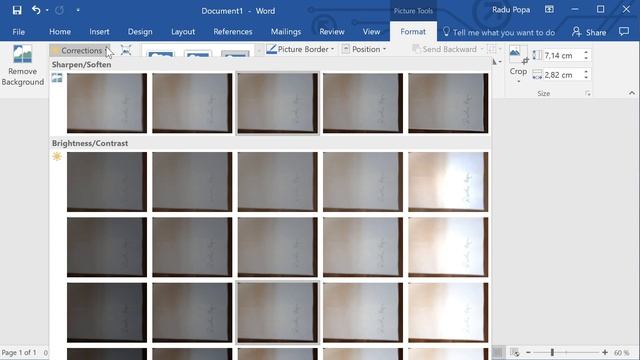Open the Size dialog launcher
Viewport: 640px width, 360px height.
coord(588,93)
